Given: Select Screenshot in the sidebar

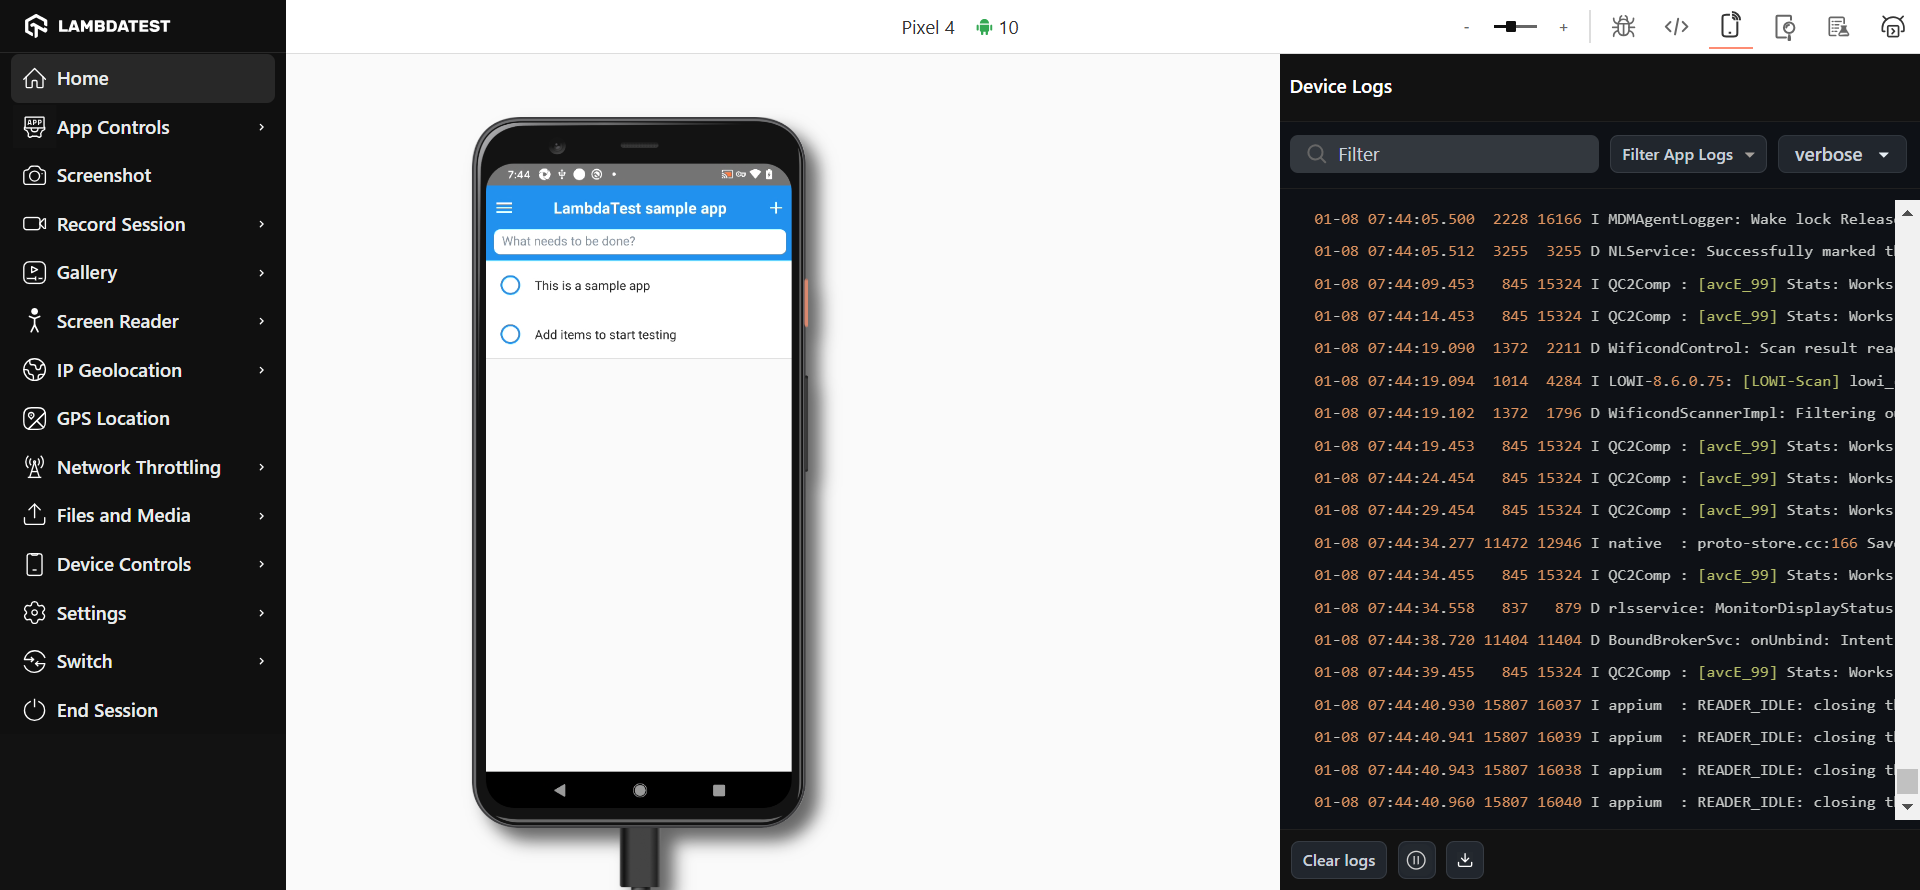Looking at the screenshot, I should tap(143, 175).
